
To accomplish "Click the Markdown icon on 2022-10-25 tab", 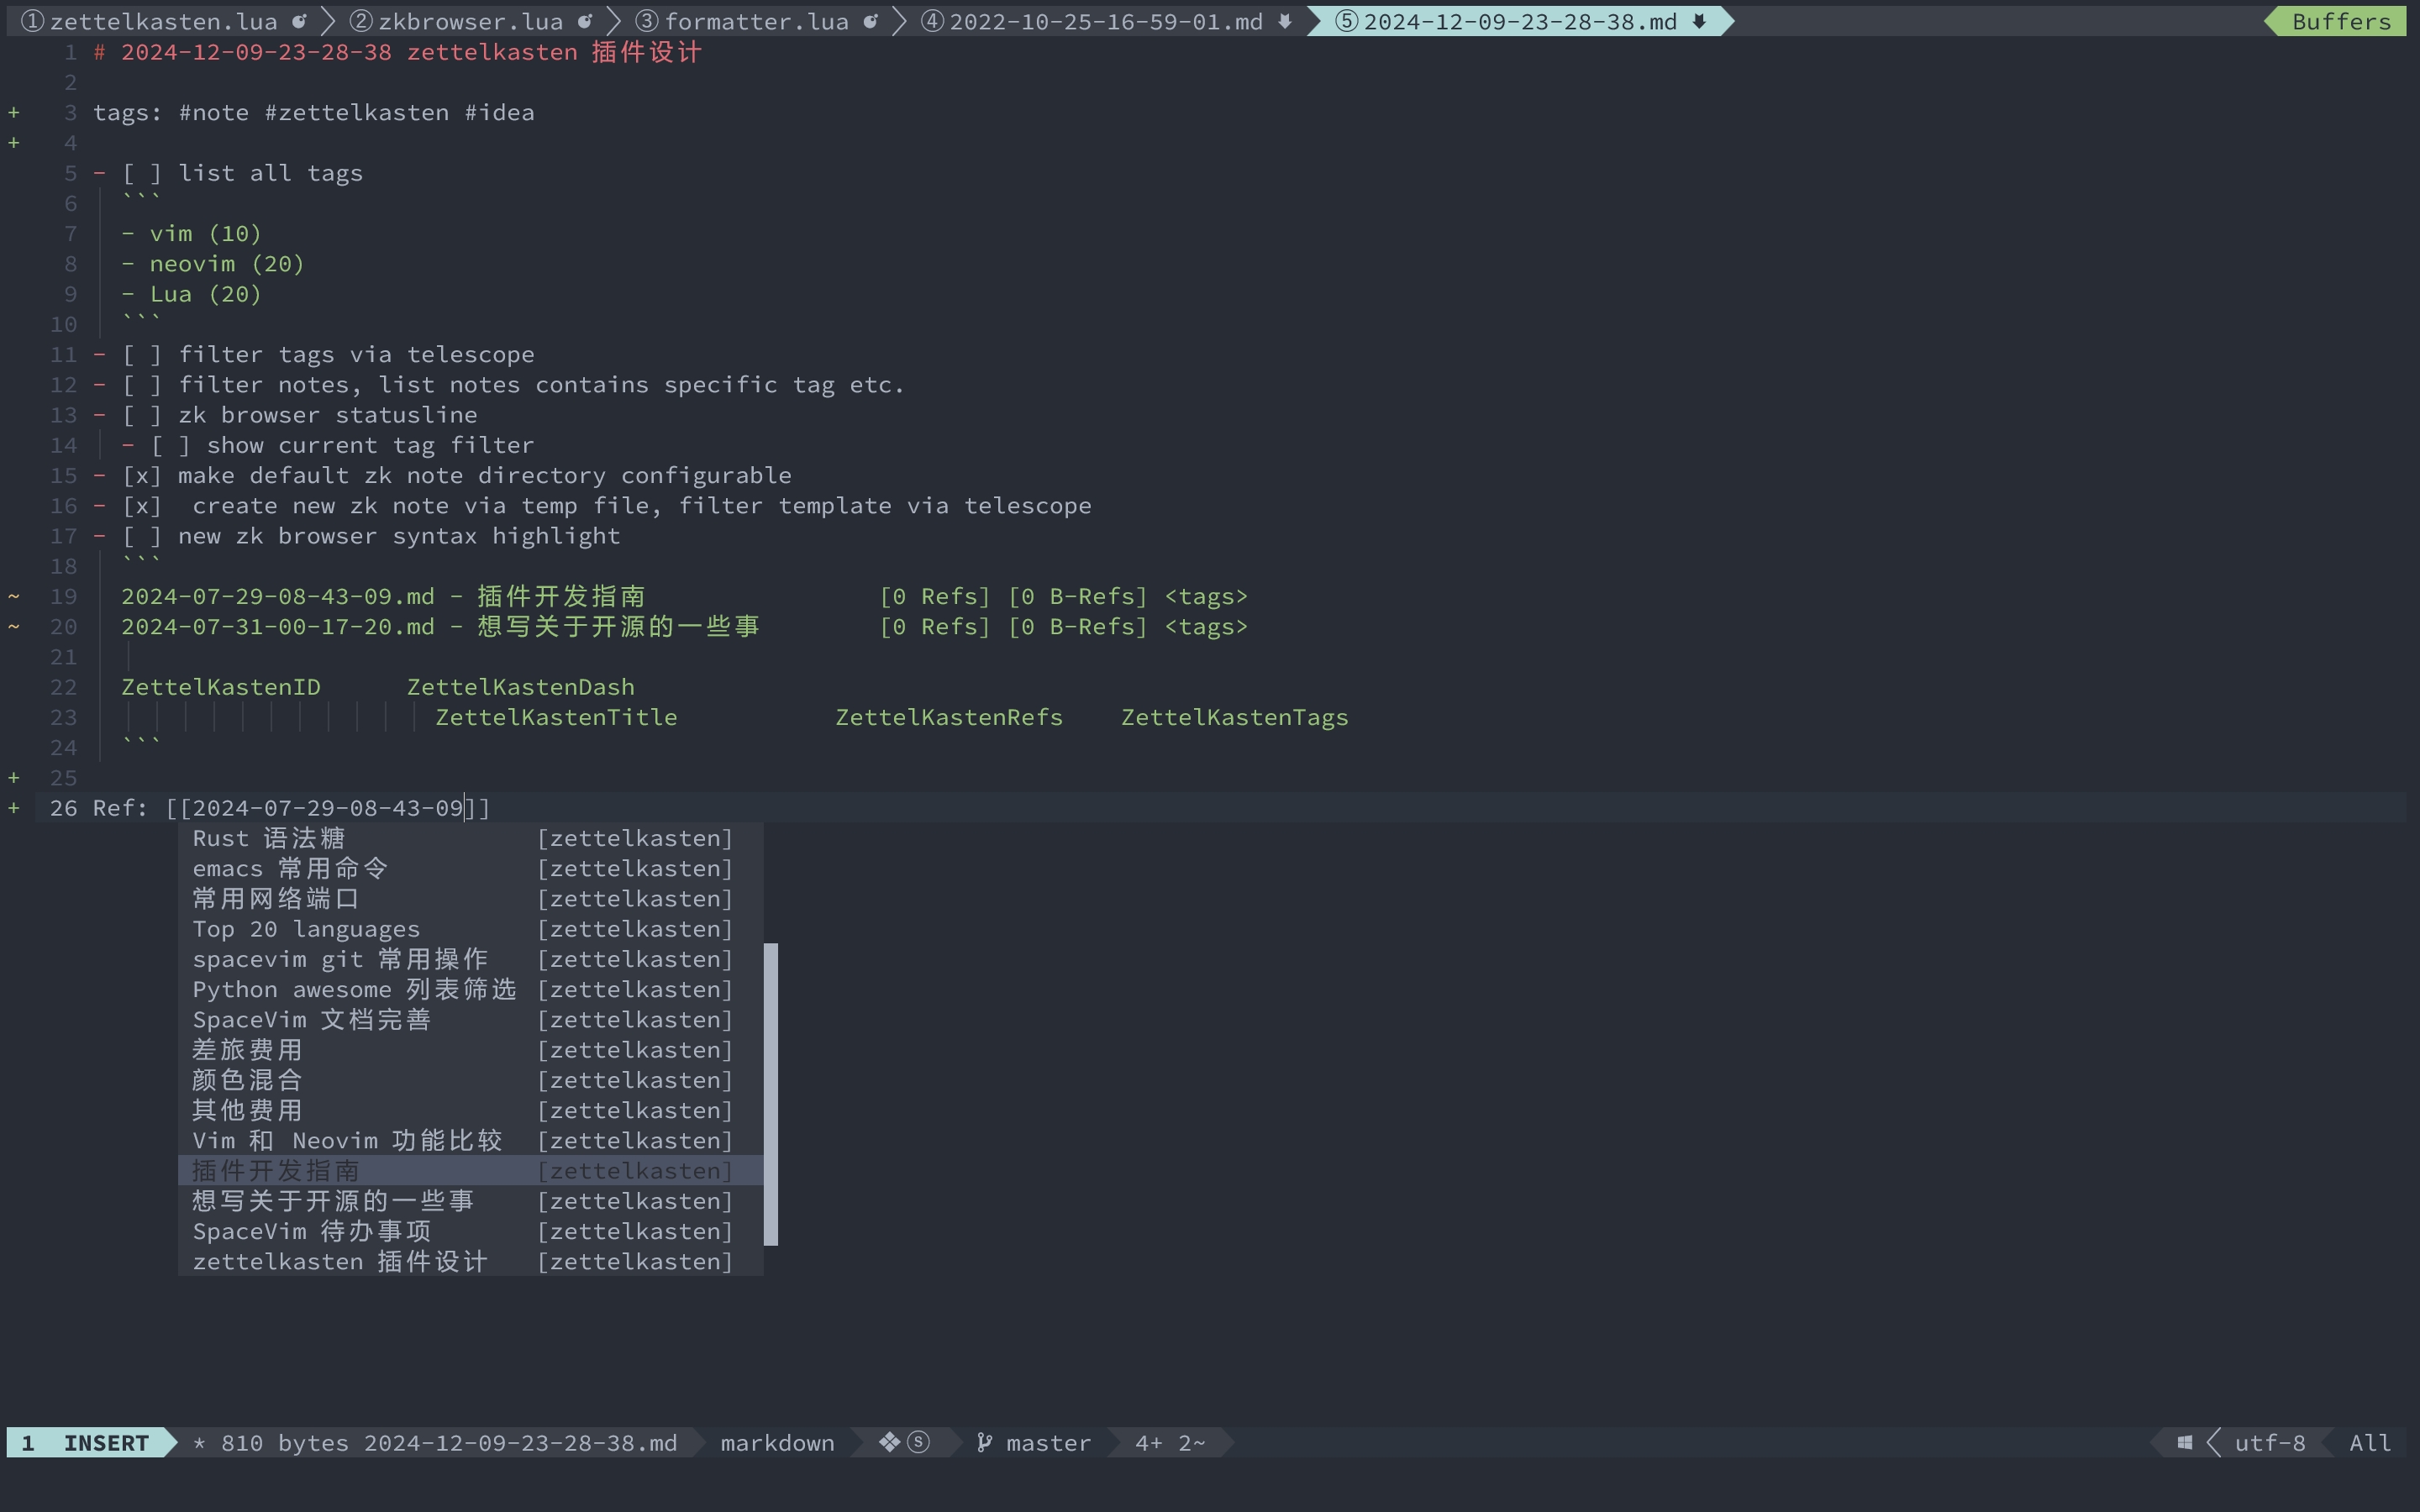I will point(1285,21).
